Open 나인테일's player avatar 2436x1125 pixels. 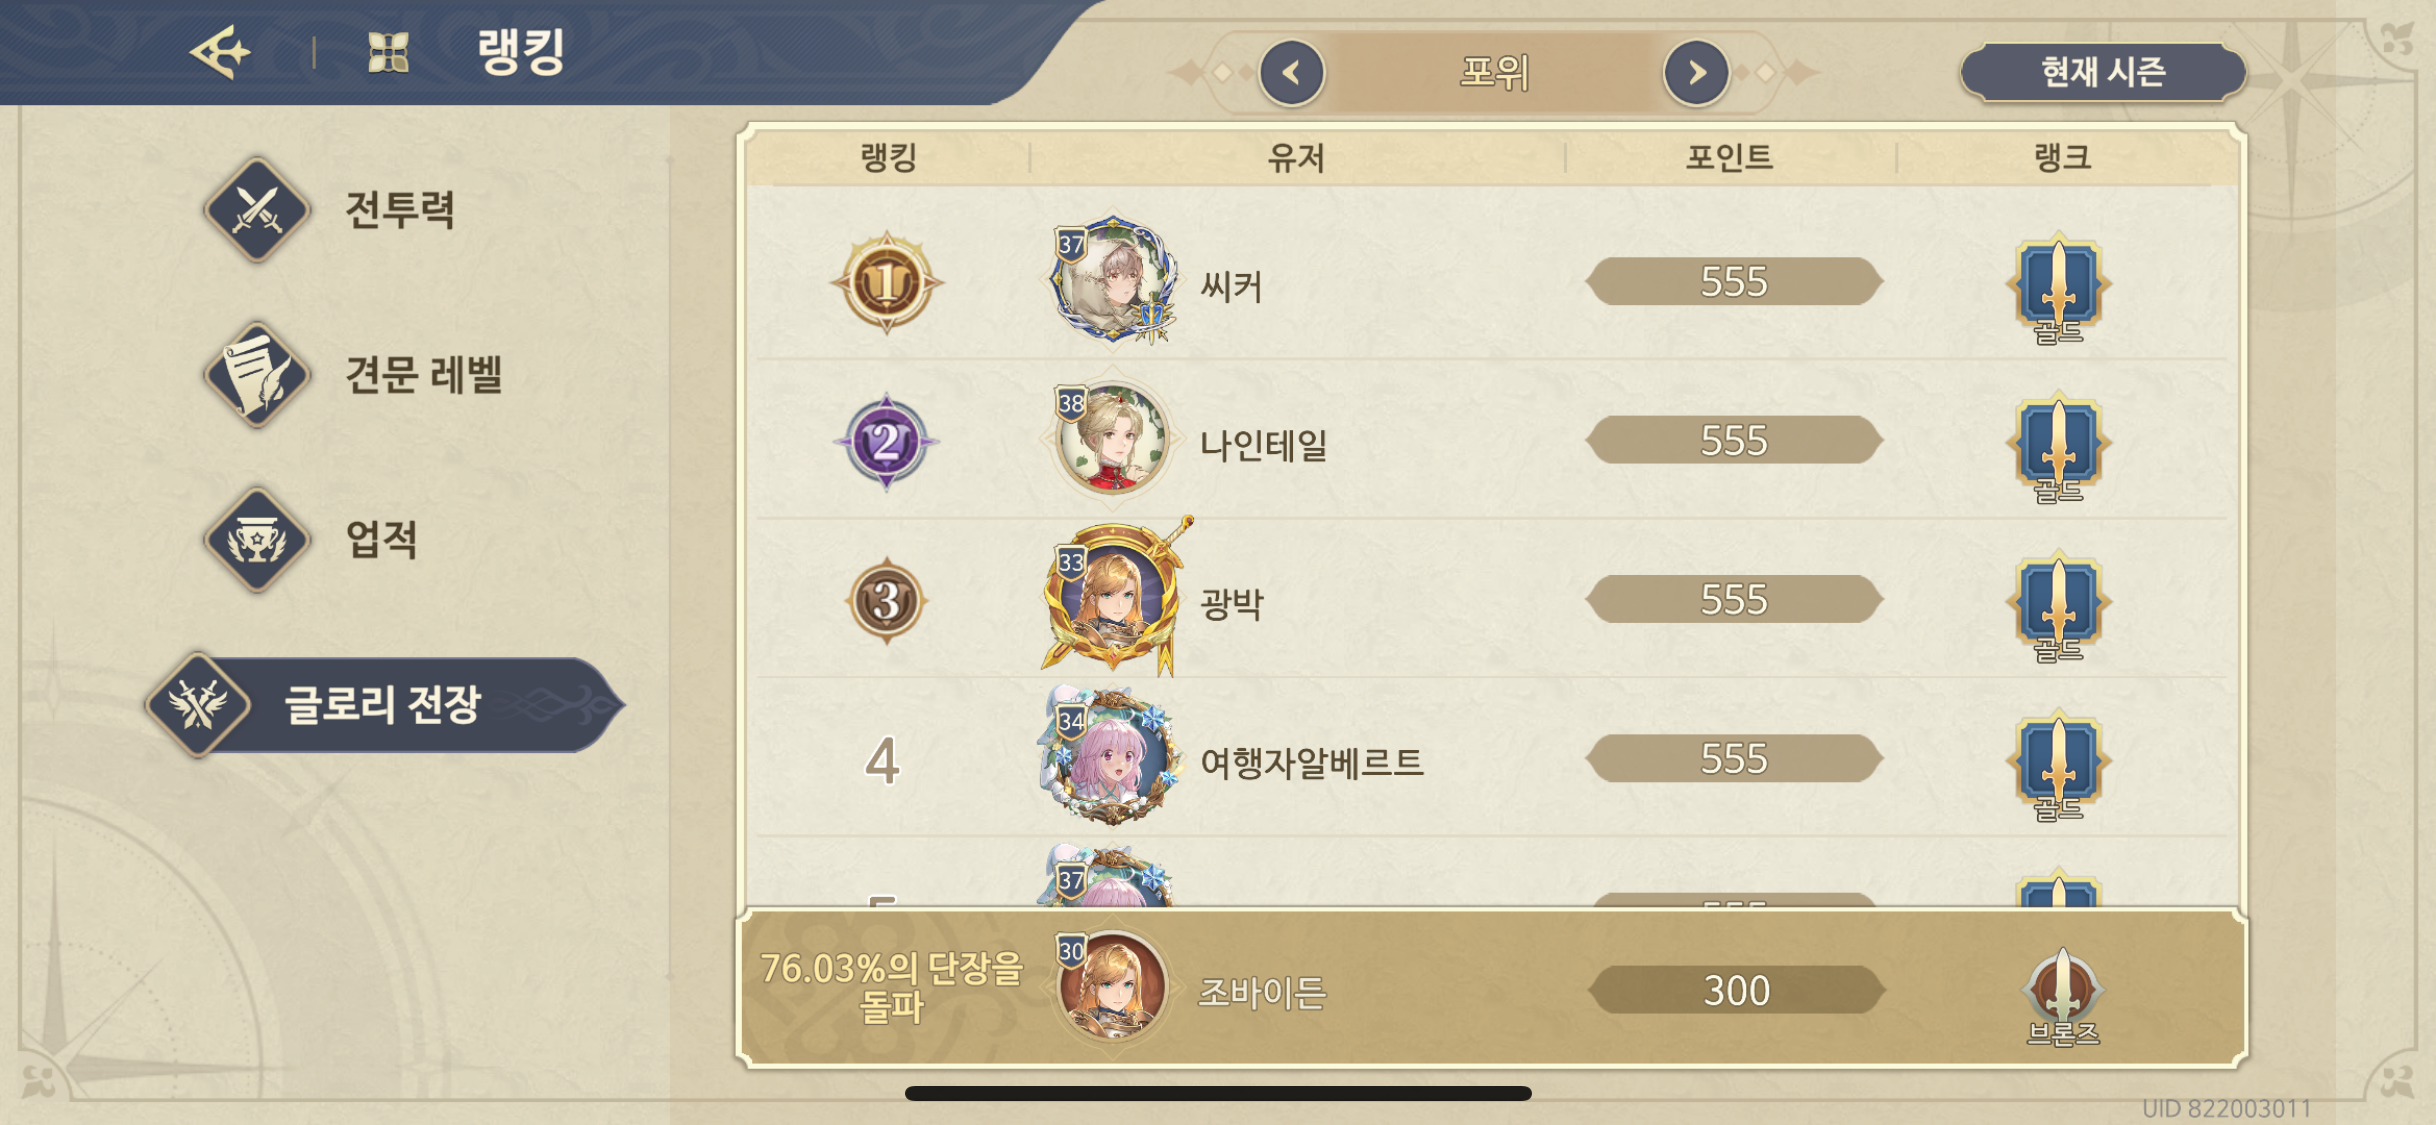coord(1111,439)
